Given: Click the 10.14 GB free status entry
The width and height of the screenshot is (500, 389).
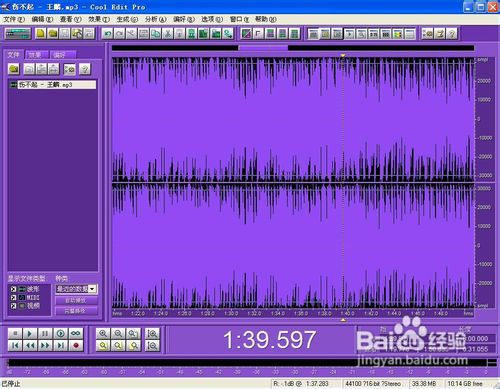Looking at the screenshot, I should pos(465,384).
